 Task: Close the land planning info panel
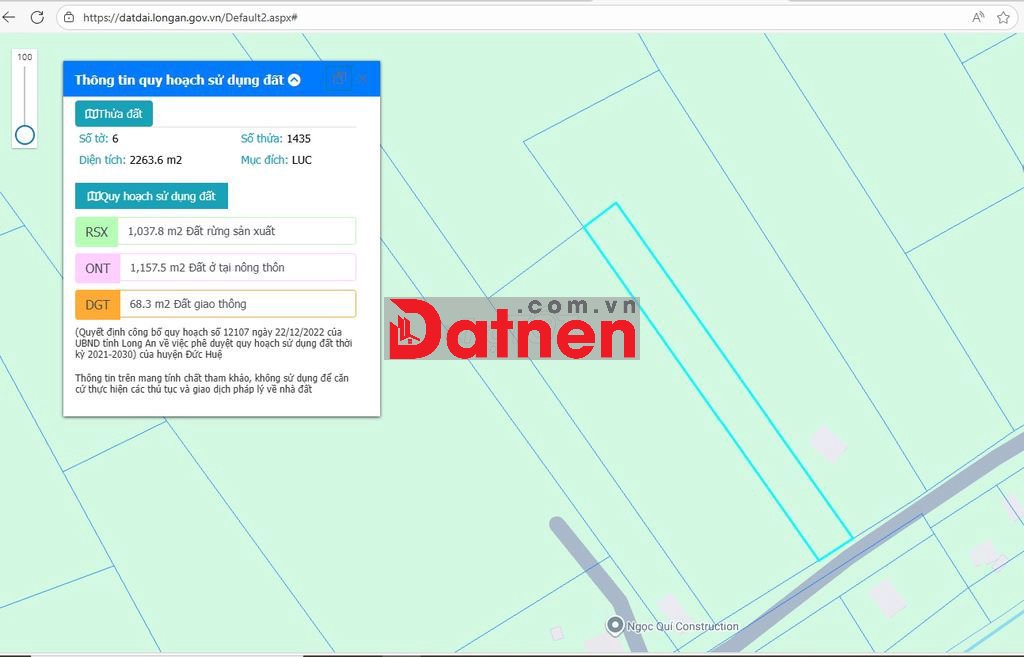click(363, 78)
